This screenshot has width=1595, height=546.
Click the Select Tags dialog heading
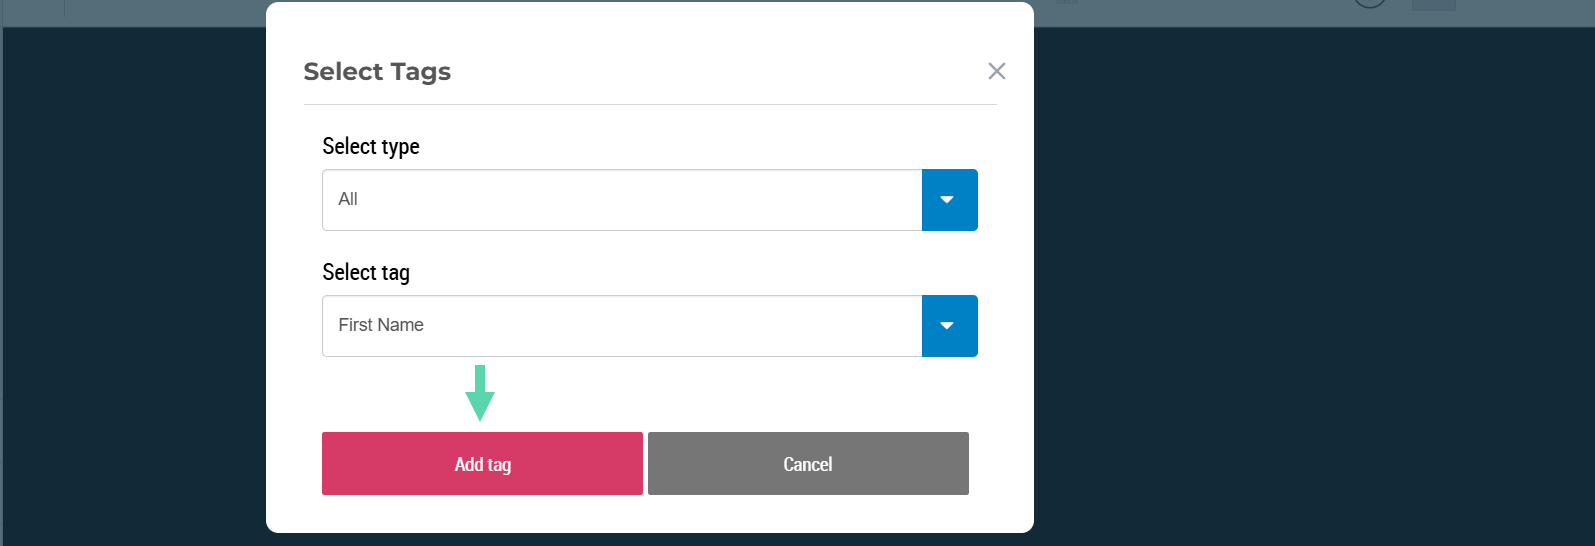377,72
